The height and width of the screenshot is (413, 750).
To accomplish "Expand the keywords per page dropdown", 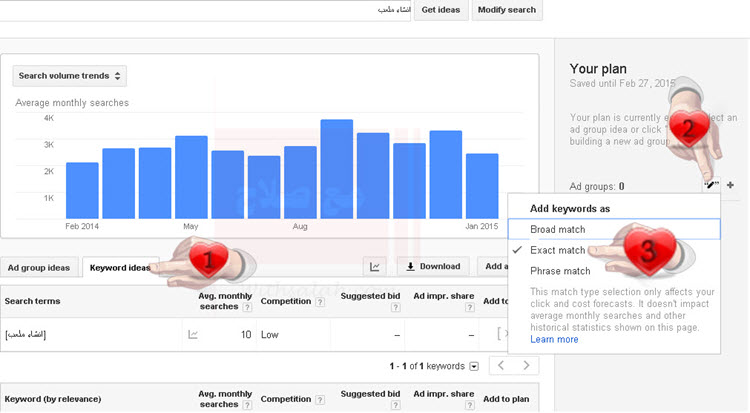I will [474, 366].
